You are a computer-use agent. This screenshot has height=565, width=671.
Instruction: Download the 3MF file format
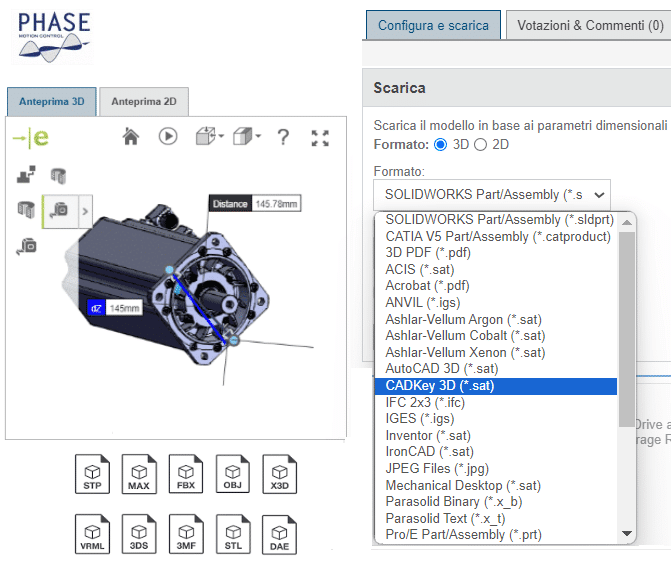(x=186, y=534)
